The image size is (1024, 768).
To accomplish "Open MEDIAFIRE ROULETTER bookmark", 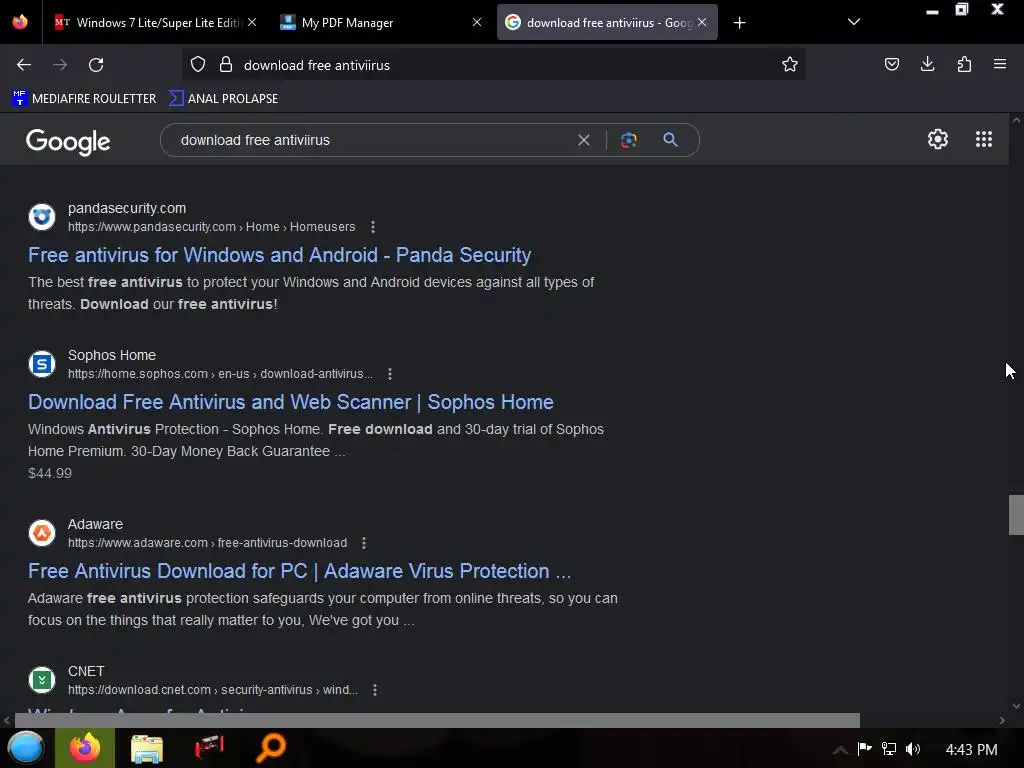I will click(x=84, y=99).
